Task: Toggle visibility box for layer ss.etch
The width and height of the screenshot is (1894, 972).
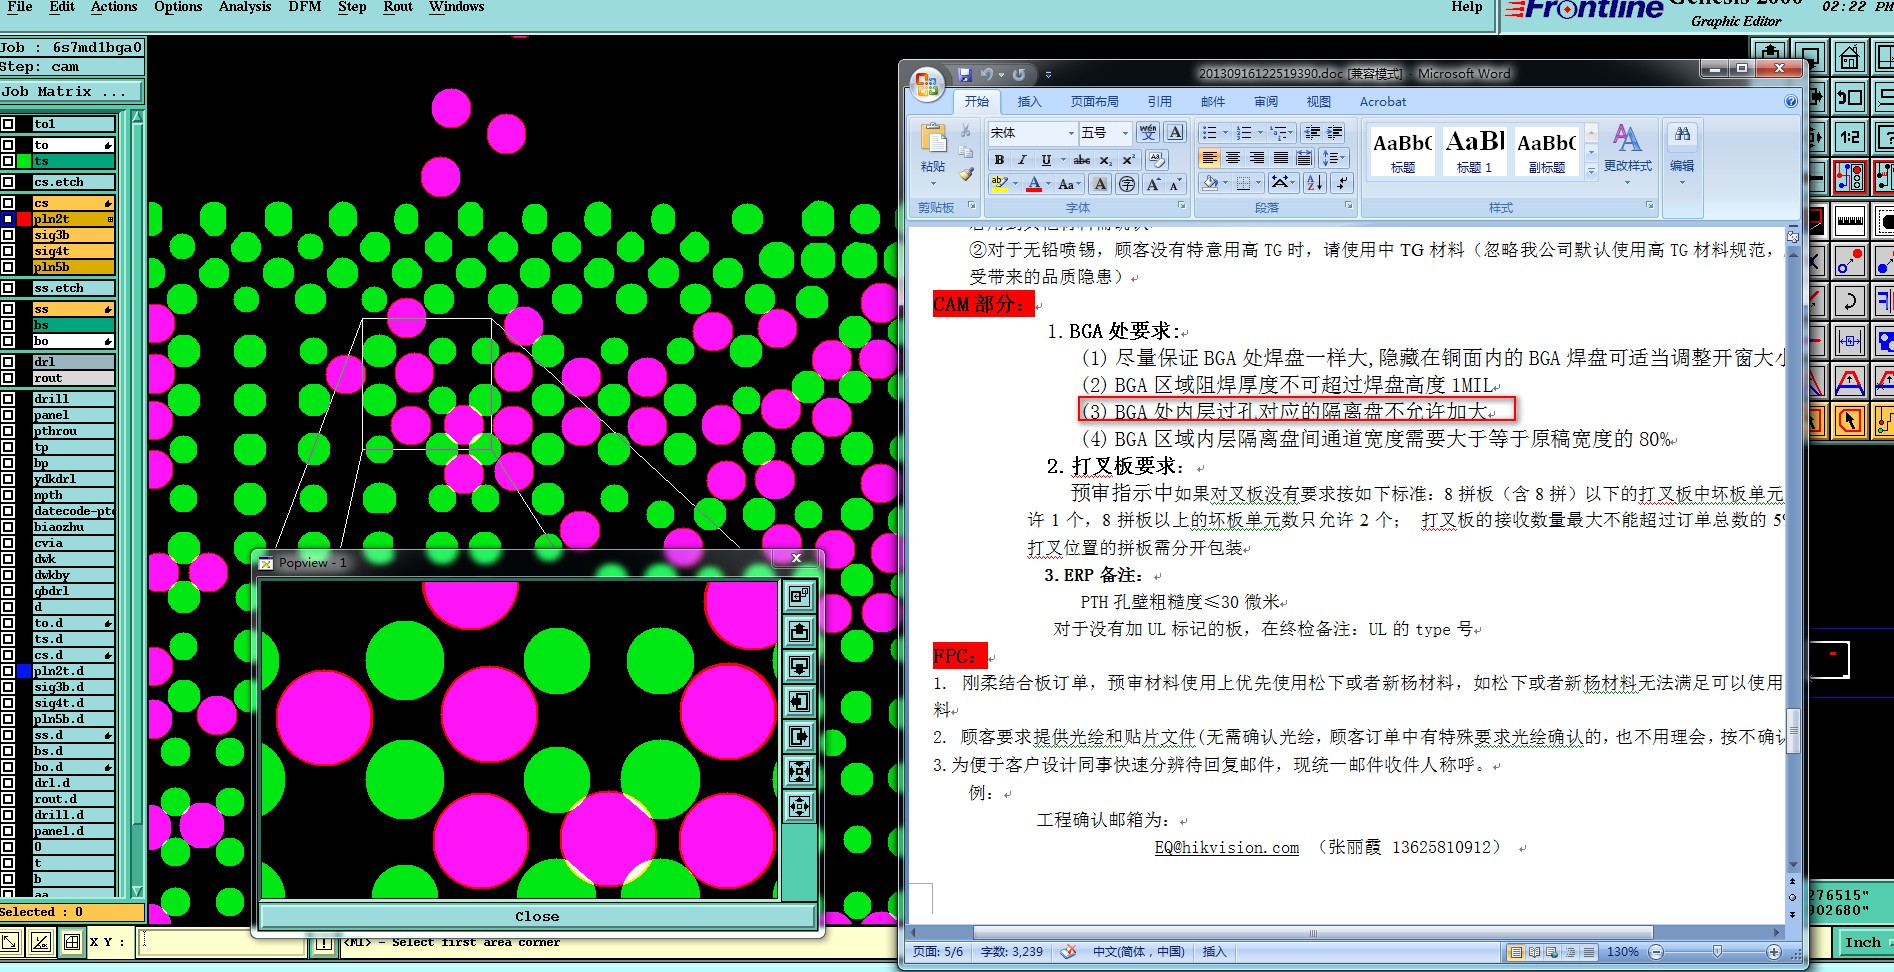Action: (x=8, y=288)
